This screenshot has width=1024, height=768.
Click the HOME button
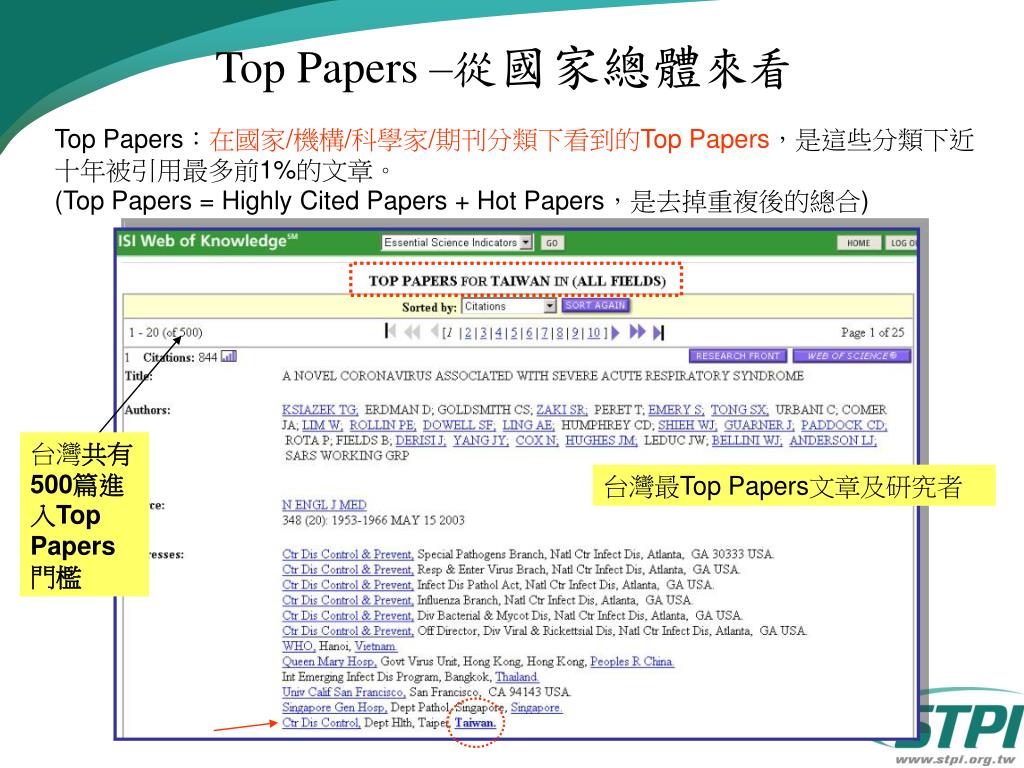[x=859, y=243]
